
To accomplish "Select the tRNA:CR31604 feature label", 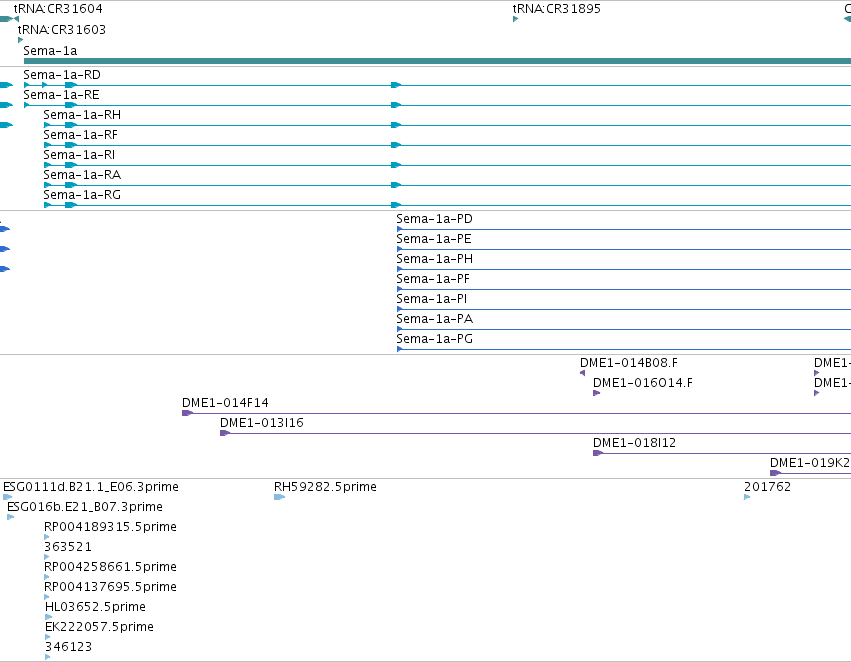I will click(x=58, y=9).
